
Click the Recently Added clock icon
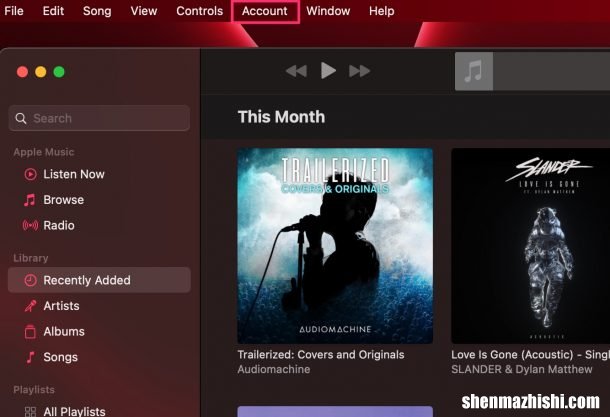pyautogui.click(x=30, y=280)
